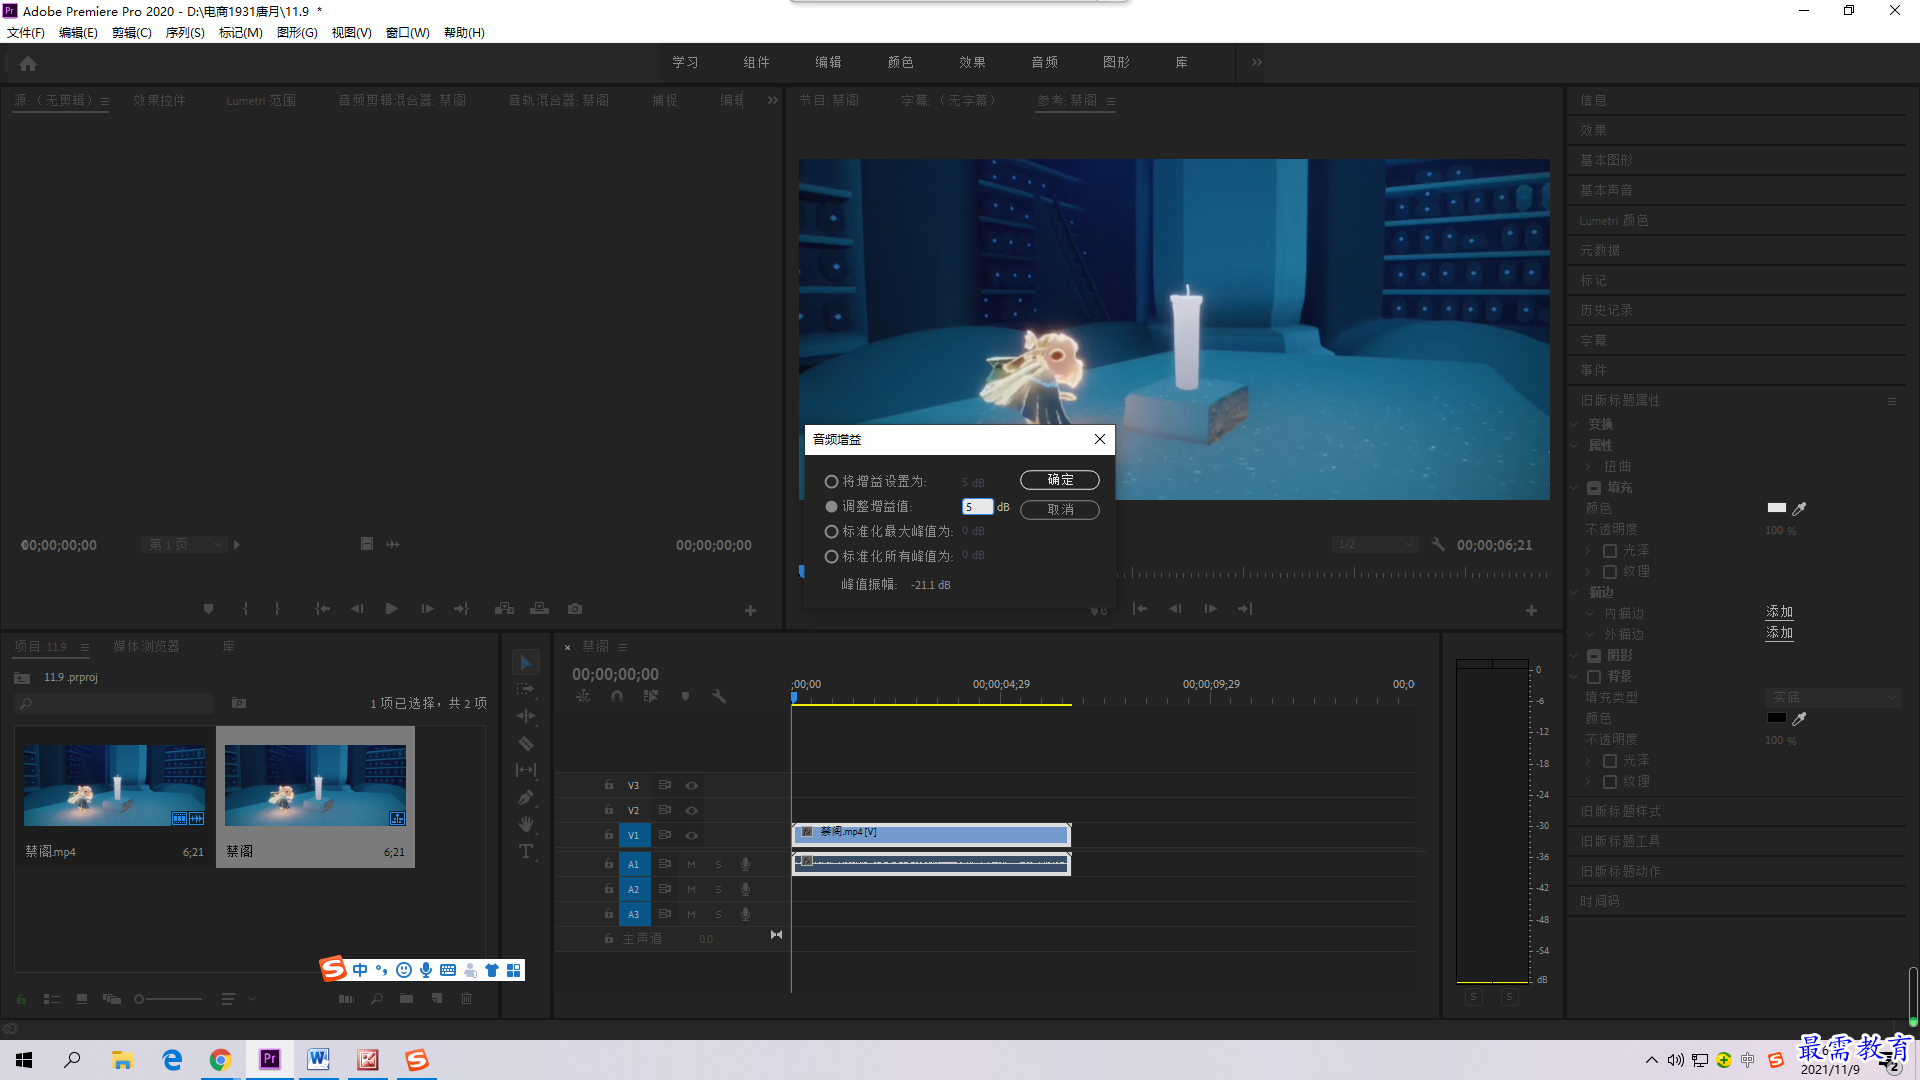Toggle V1 track visibility eye
Image resolution: width=1920 pixels, height=1080 pixels.
(691, 835)
